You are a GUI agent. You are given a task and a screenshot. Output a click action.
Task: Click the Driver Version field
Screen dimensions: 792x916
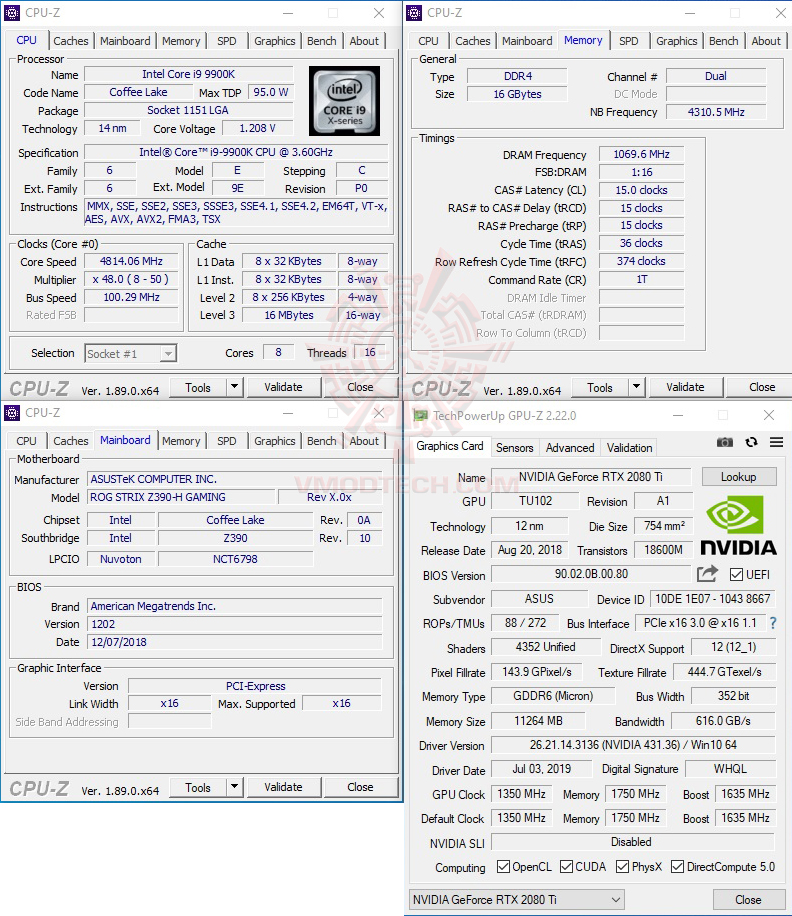[633, 745]
